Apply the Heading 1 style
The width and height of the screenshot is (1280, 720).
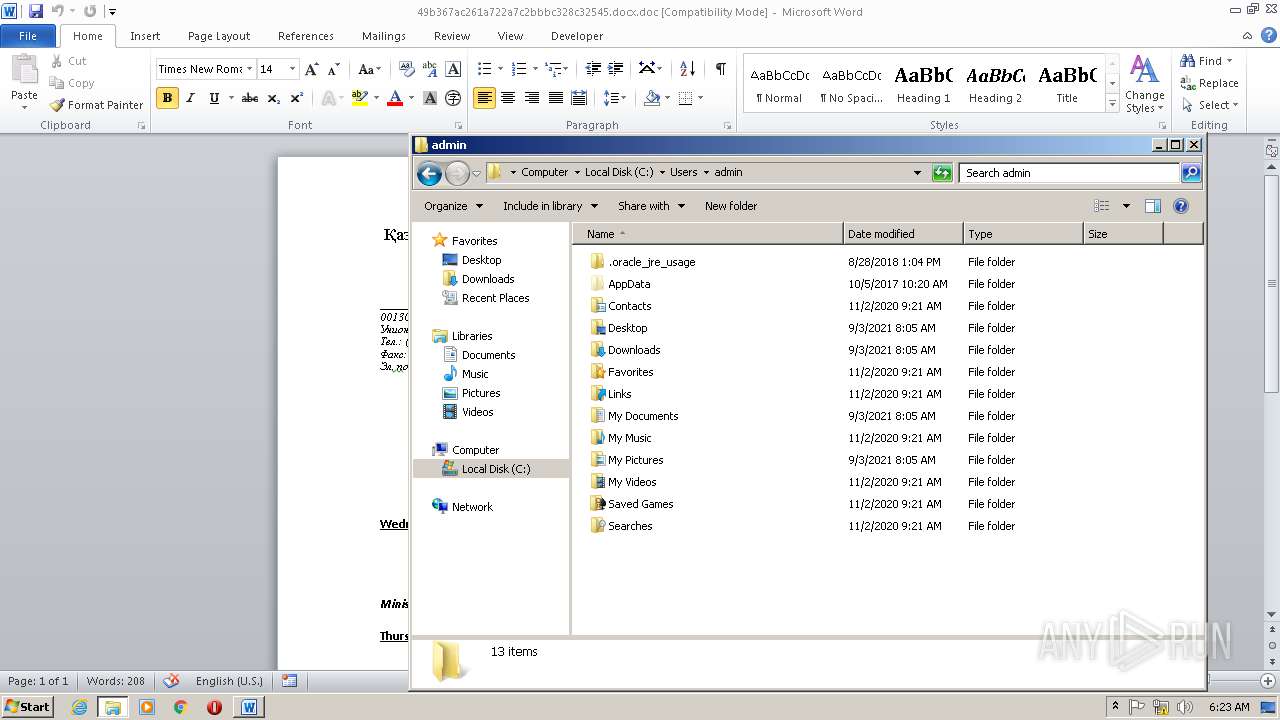923,84
